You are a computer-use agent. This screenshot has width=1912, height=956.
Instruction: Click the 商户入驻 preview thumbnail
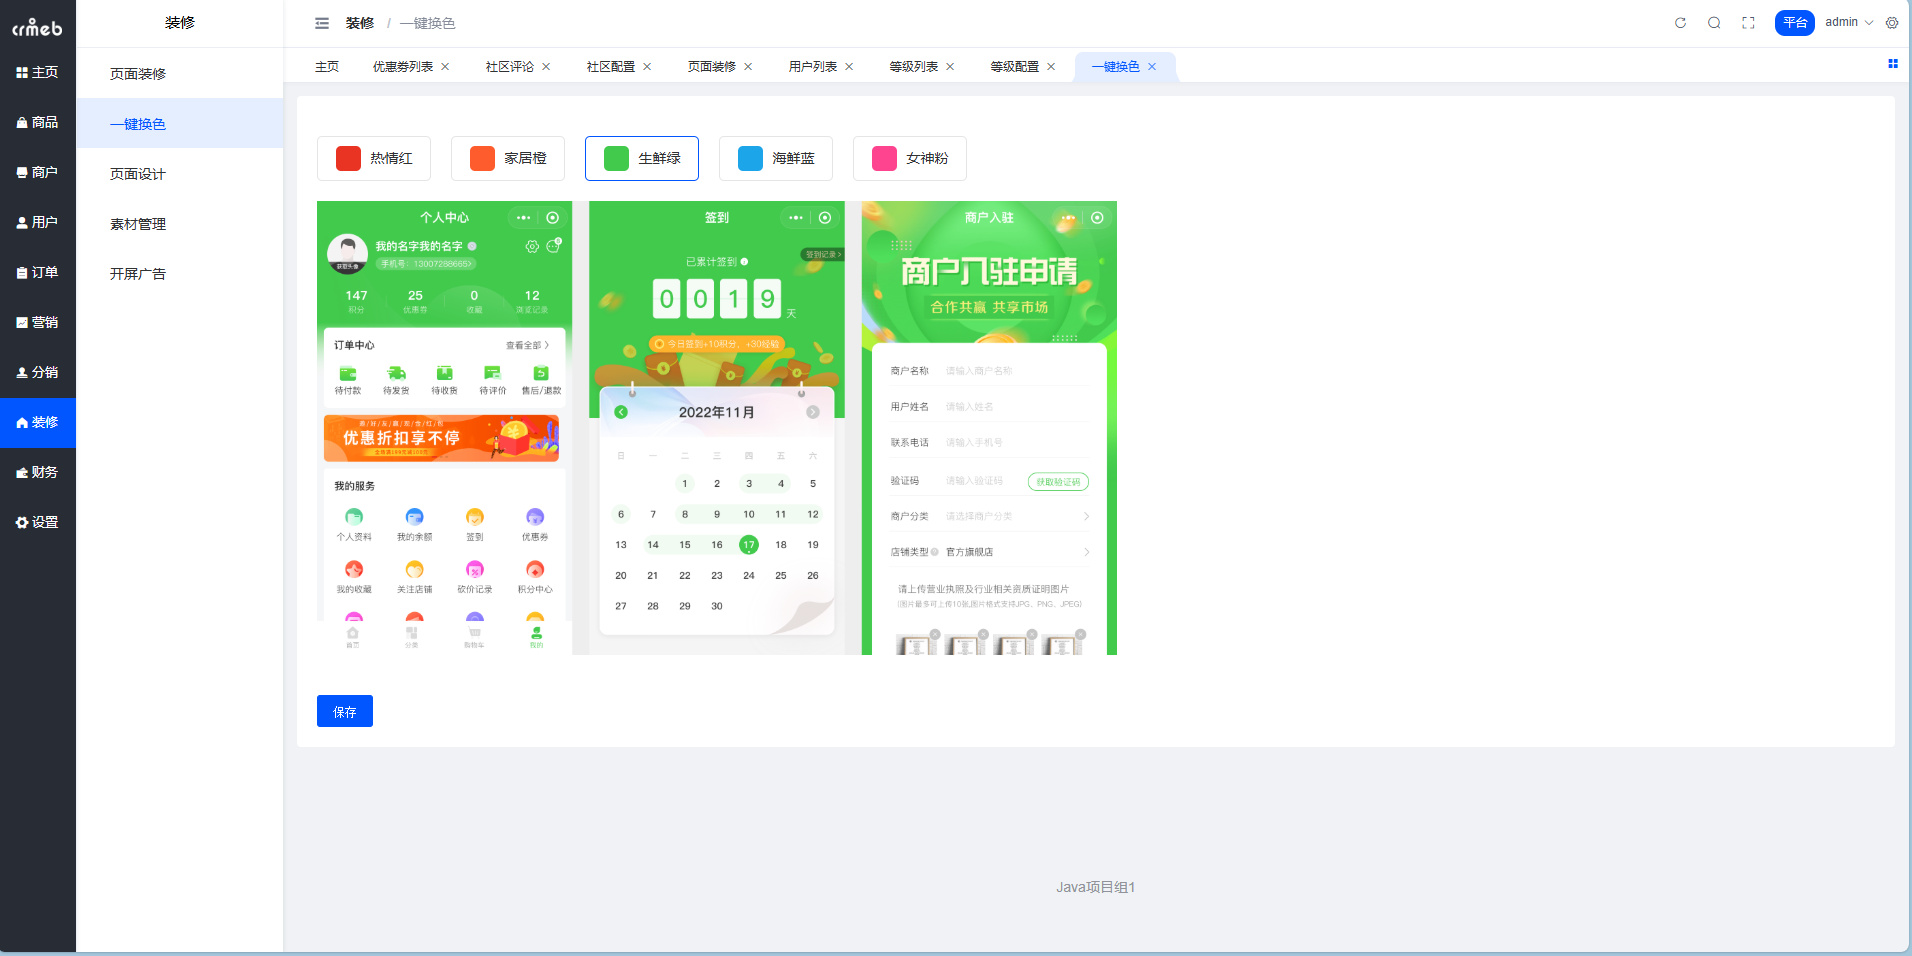[989, 428]
